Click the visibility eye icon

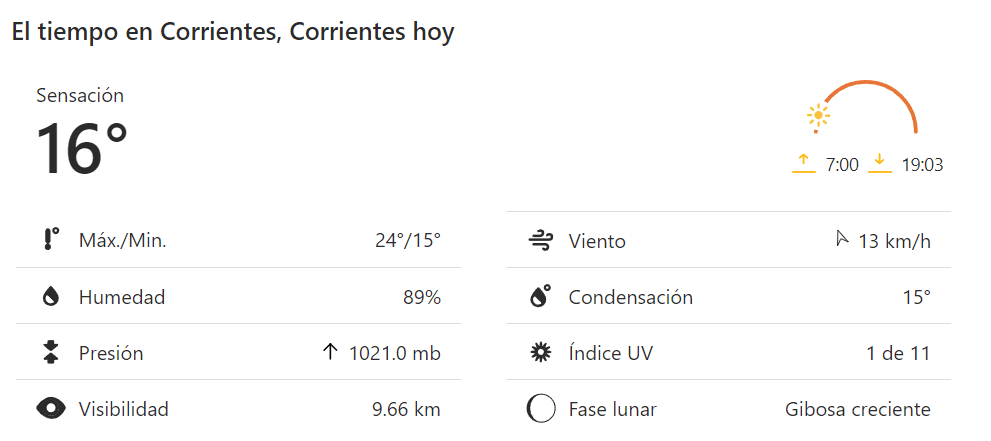pos(51,409)
